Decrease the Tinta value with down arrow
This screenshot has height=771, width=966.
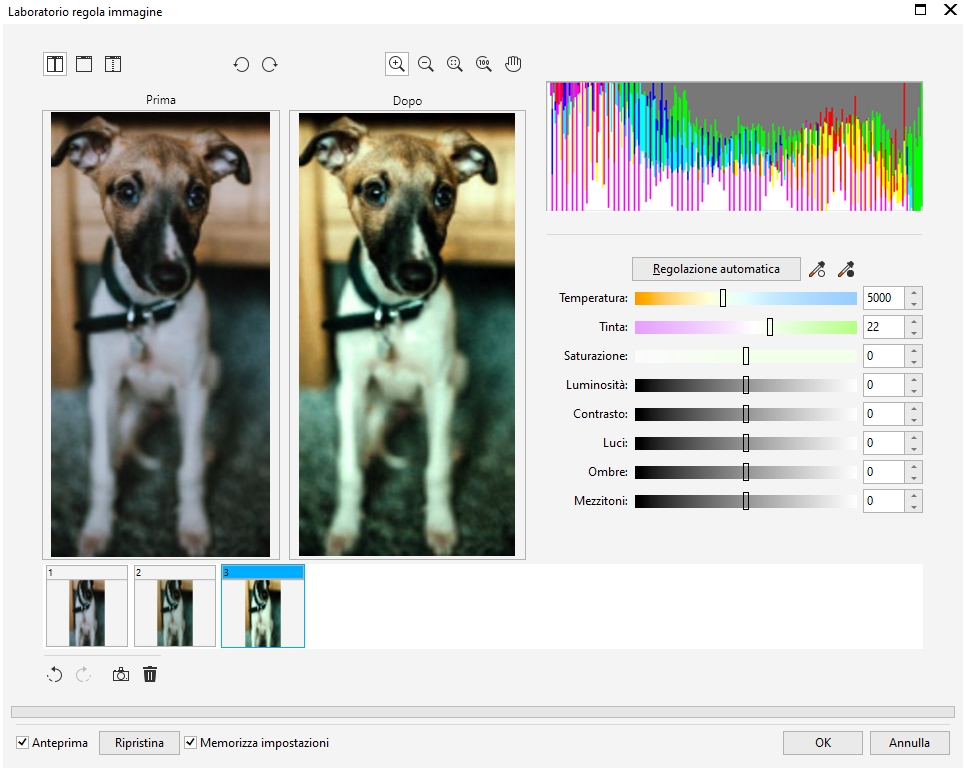pyautogui.click(x=914, y=333)
